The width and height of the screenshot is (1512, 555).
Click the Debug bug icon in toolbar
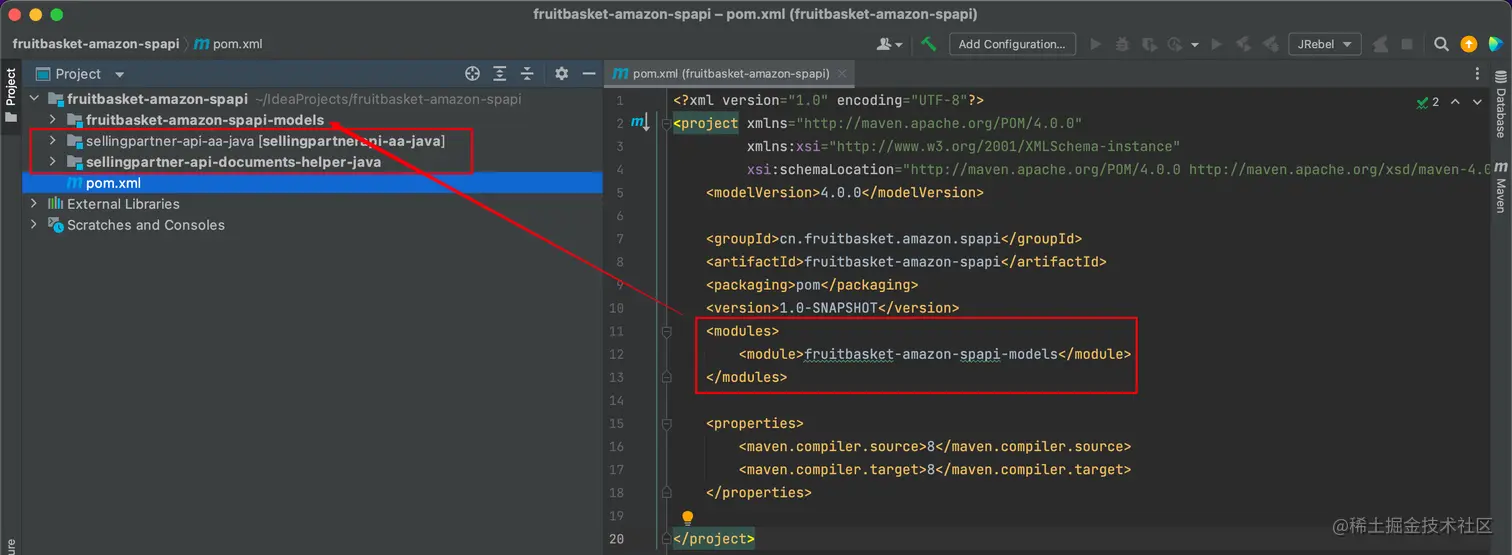(1123, 44)
